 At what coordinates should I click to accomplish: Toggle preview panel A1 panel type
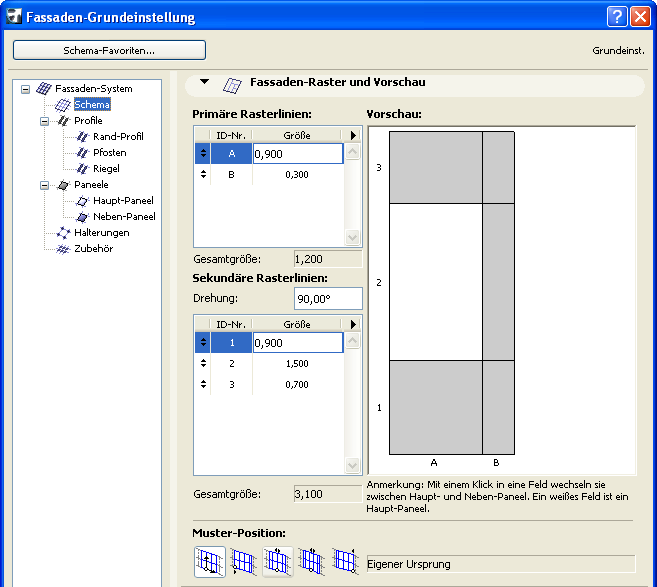pos(436,407)
